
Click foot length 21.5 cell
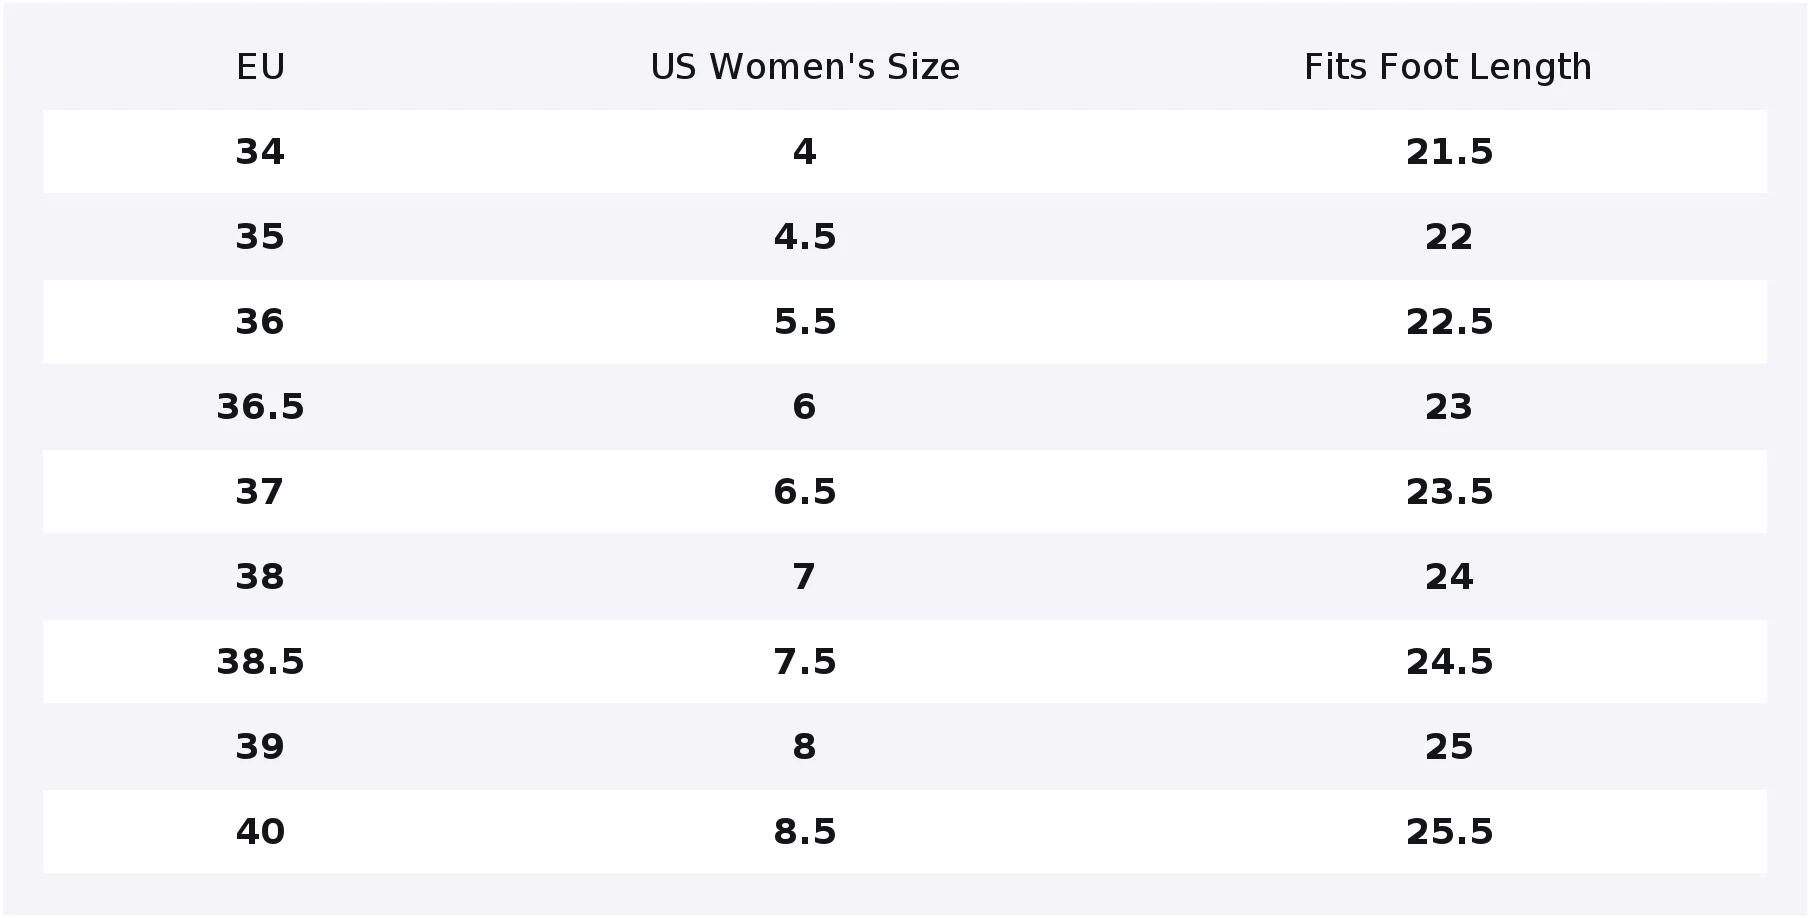(x=1449, y=152)
